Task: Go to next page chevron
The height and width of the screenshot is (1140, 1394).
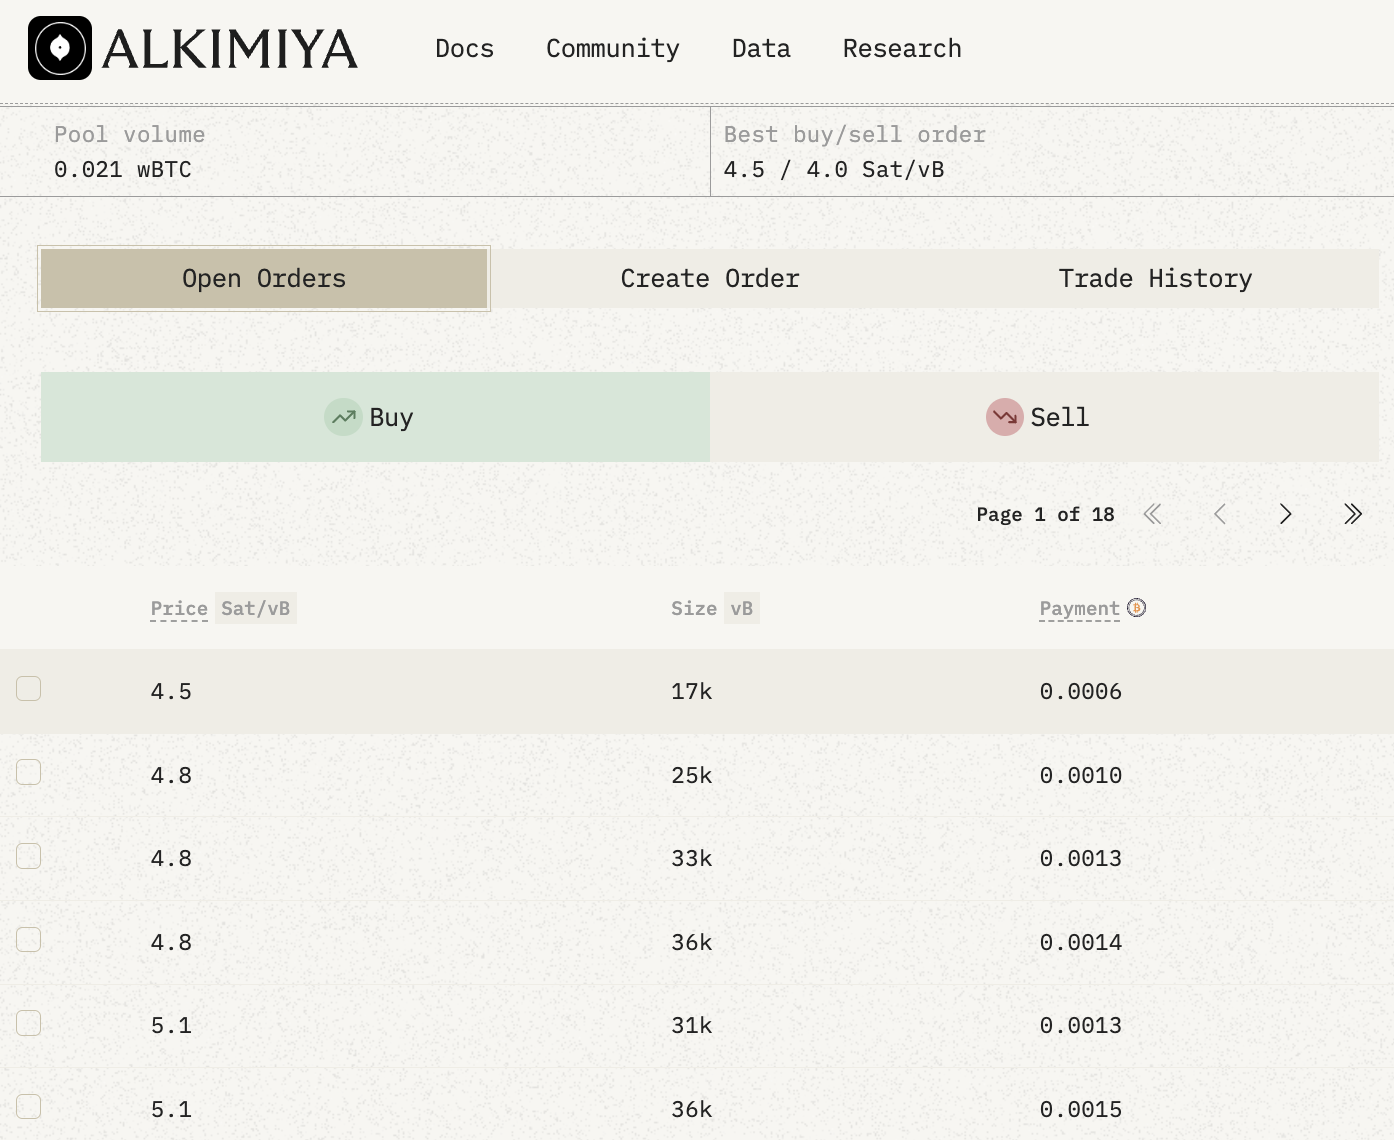Action: click(1286, 514)
